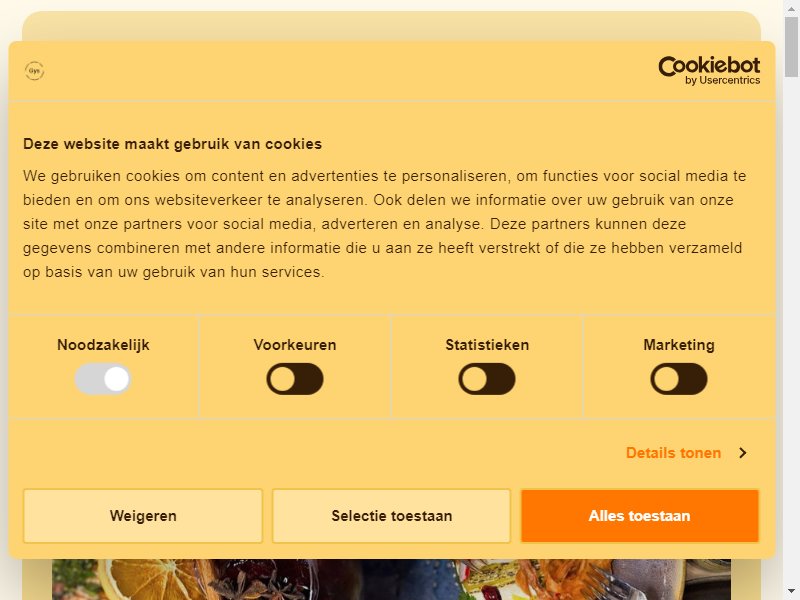Click the Weigeren button
The height and width of the screenshot is (600, 800).
pos(143,516)
